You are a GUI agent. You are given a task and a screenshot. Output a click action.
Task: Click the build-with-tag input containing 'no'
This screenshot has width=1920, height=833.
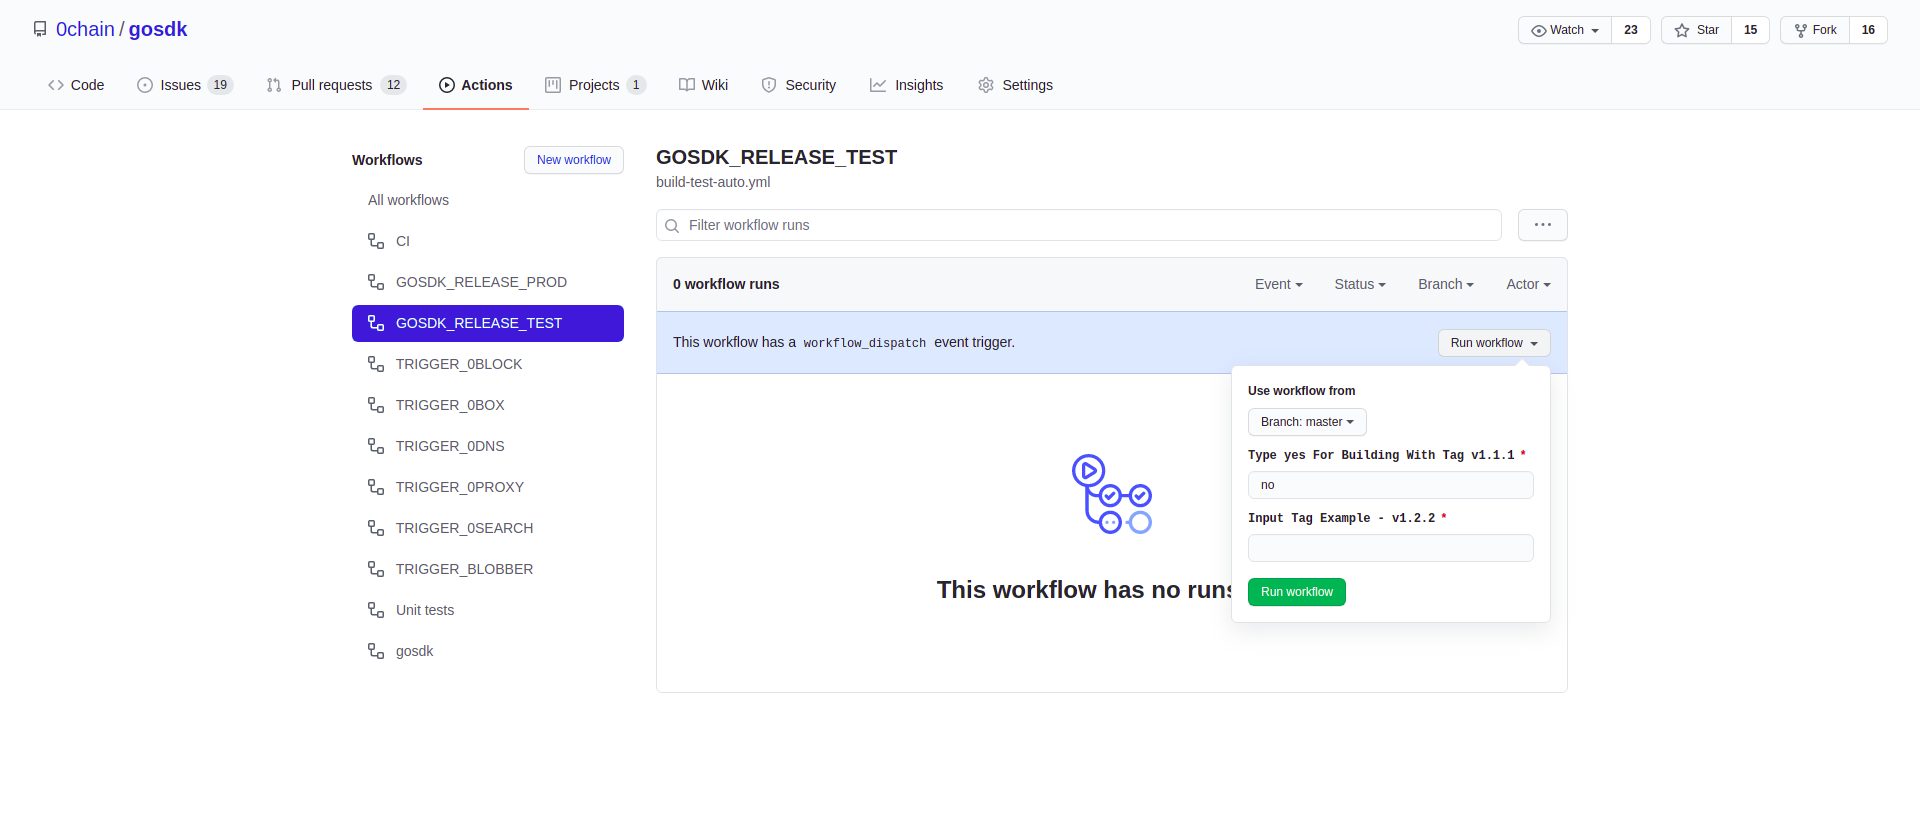pyautogui.click(x=1390, y=485)
